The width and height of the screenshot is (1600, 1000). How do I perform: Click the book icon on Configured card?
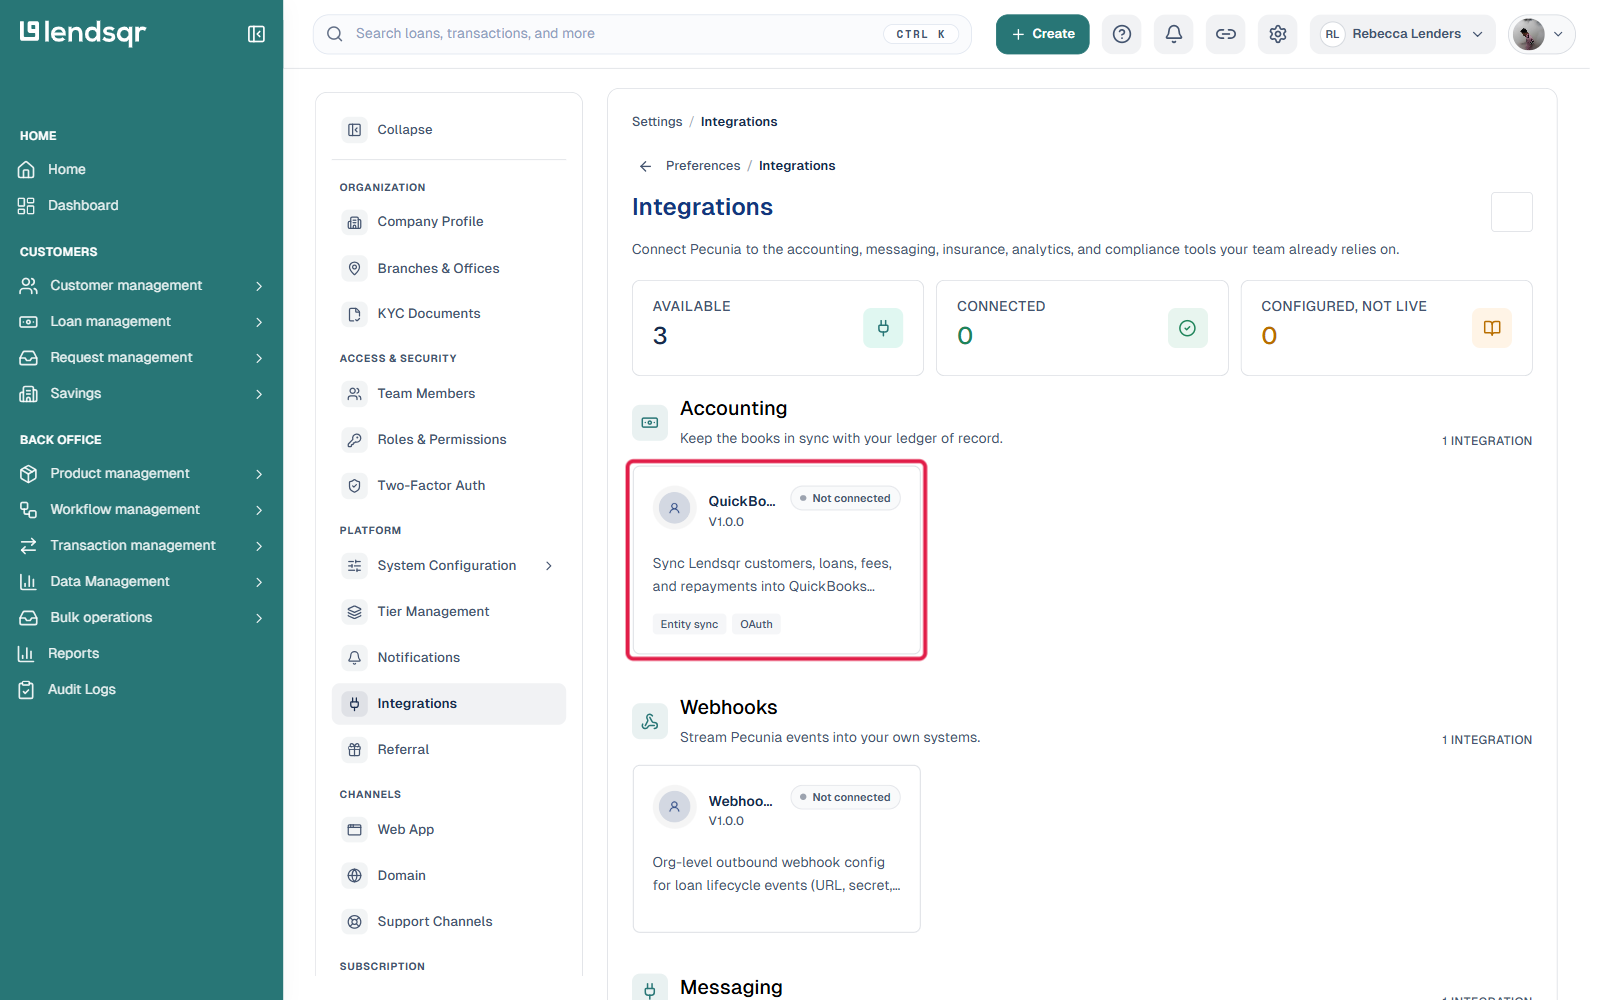[x=1492, y=328]
